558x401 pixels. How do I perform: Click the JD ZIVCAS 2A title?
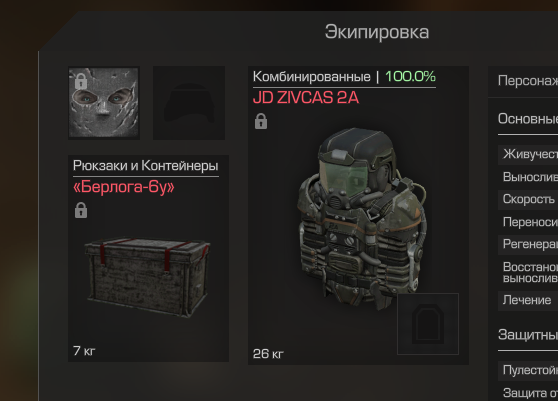[306, 98]
